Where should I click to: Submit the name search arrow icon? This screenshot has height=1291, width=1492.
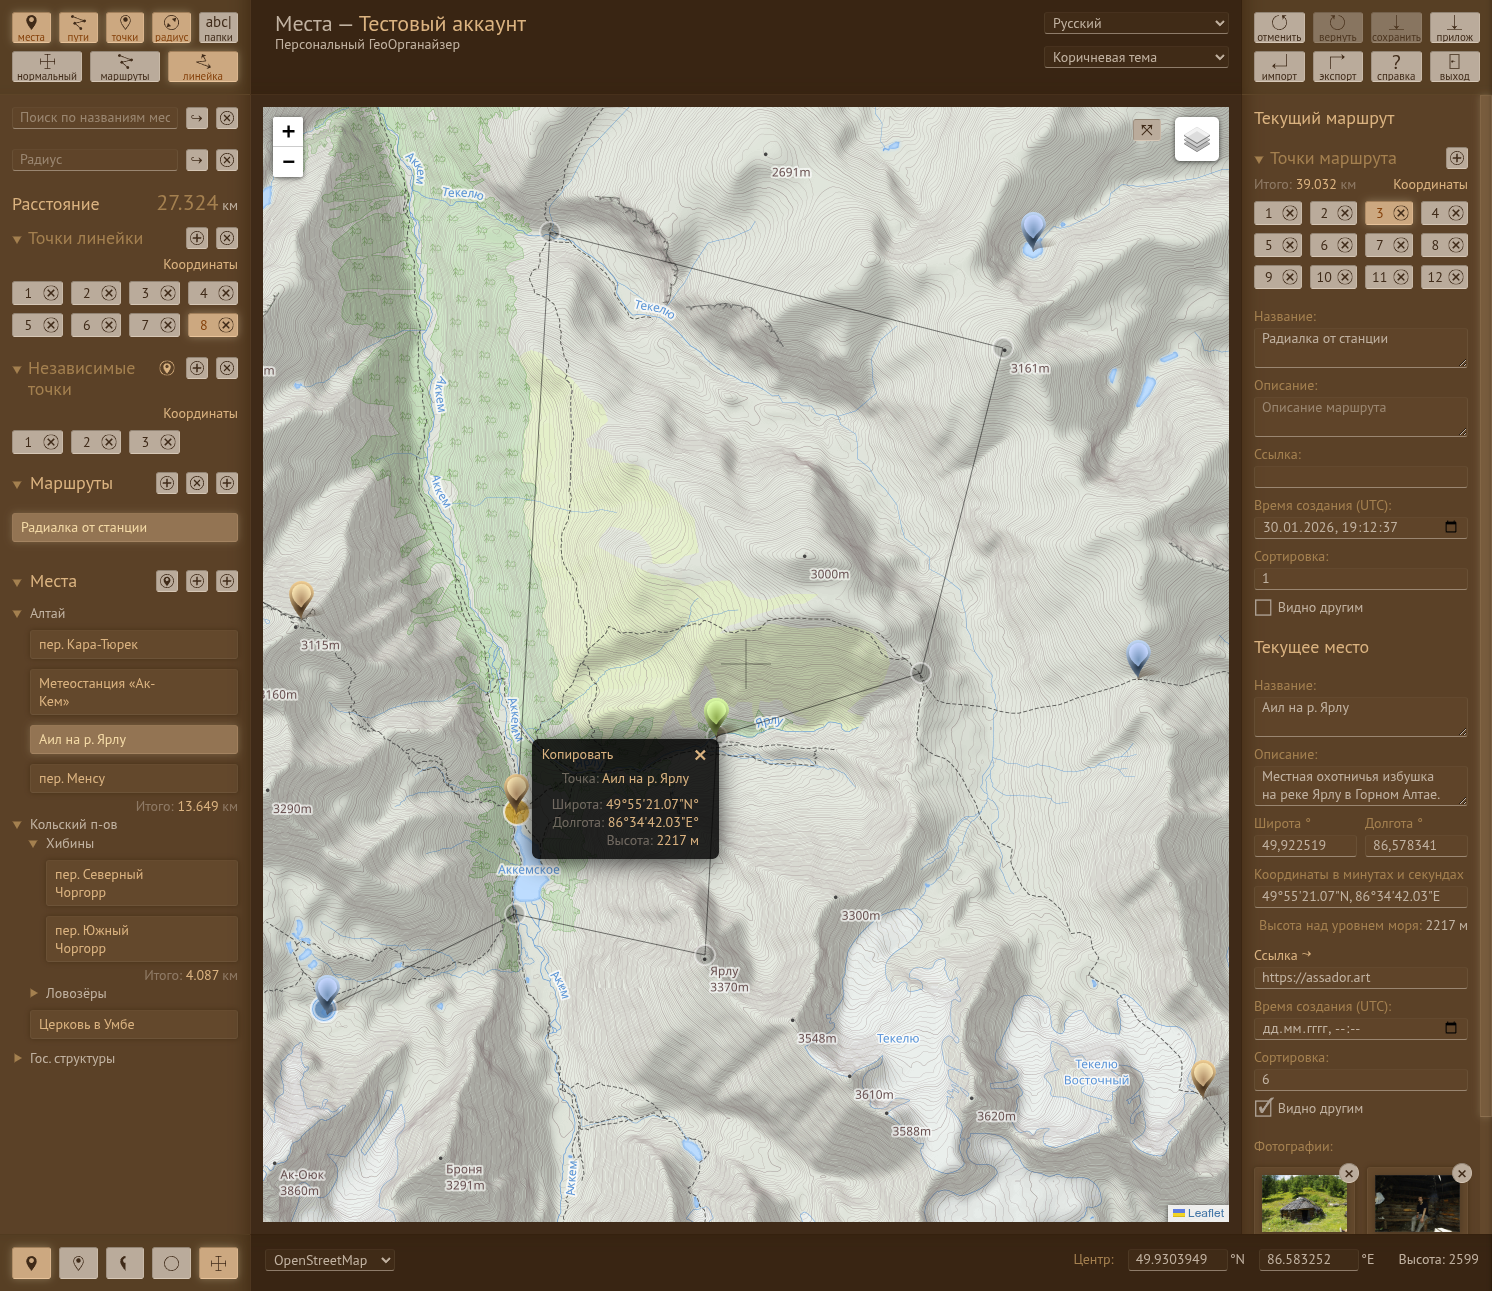click(197, 118)
